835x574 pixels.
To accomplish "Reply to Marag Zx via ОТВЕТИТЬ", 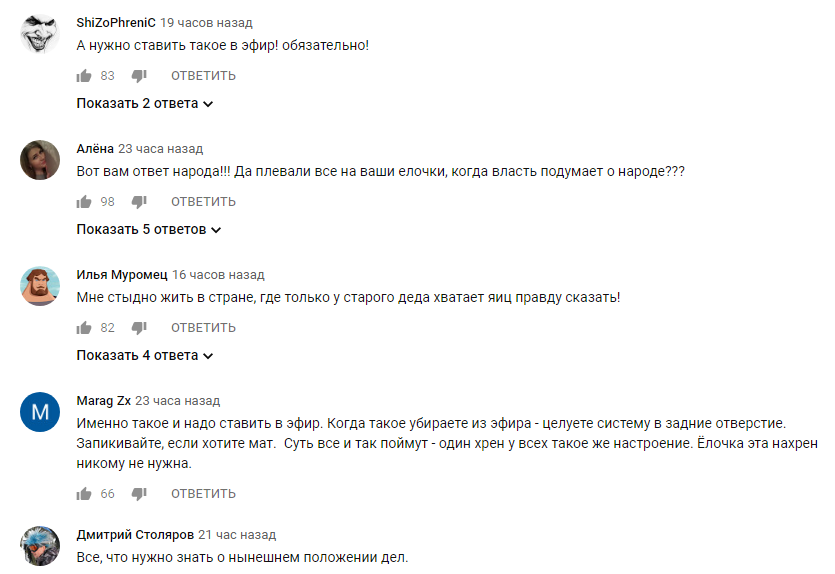I will point(203,494).
